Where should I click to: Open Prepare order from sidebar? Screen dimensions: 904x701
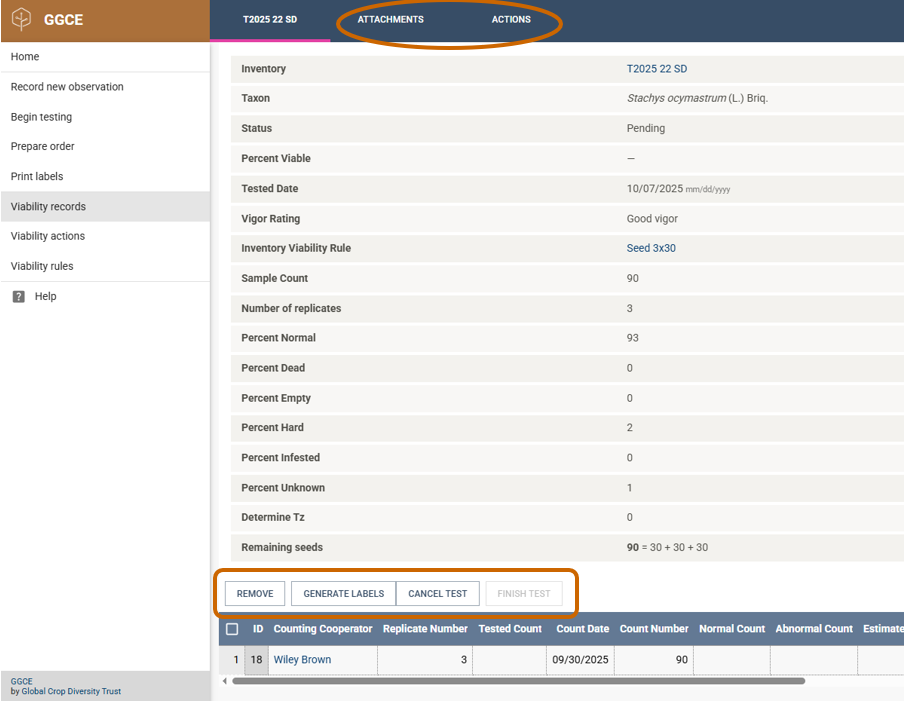43,146
